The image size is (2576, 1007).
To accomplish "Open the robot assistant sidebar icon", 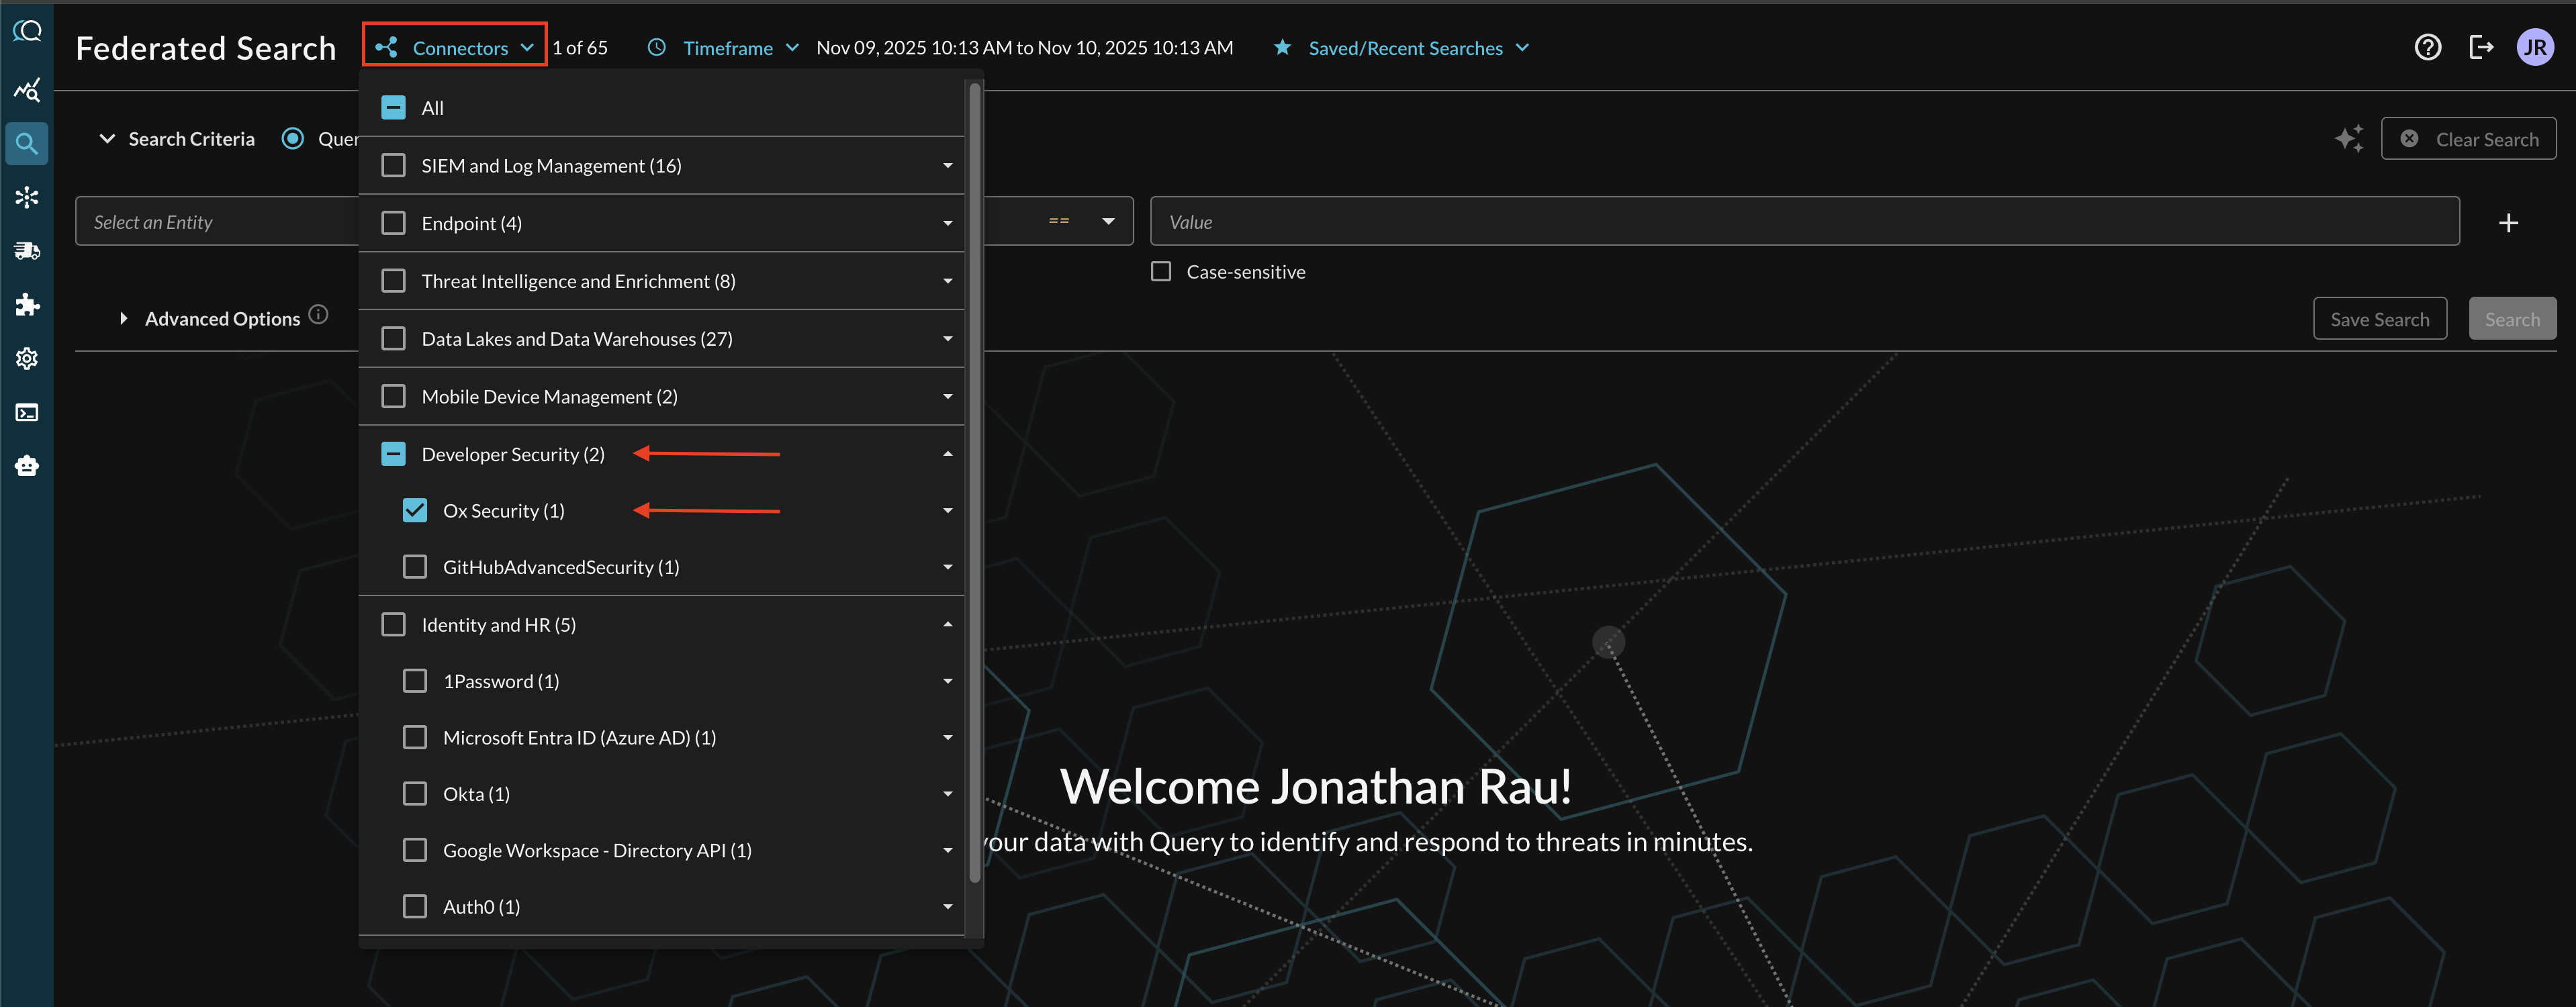I will (27, 466).
